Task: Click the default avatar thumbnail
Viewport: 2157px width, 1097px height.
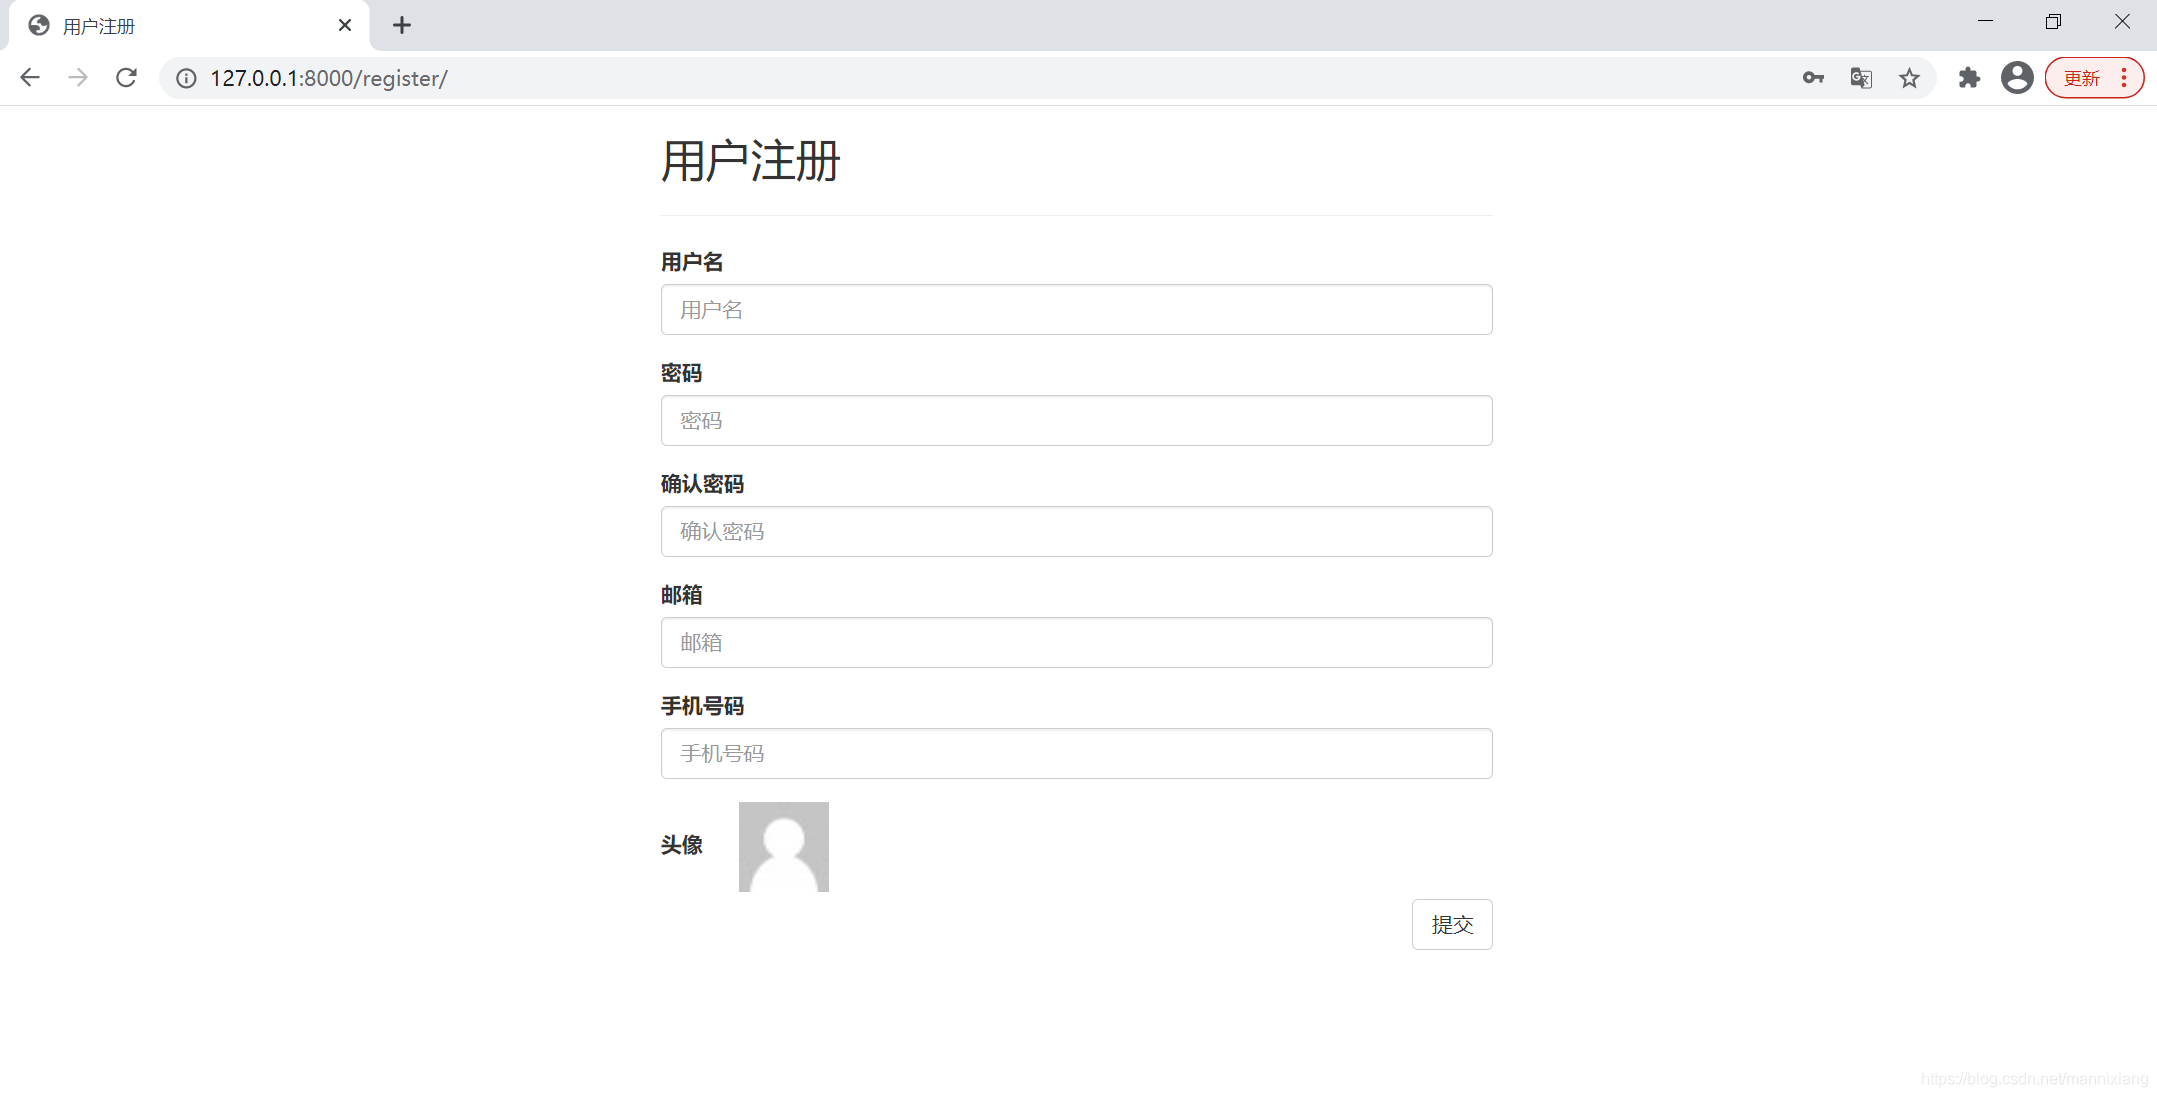Action: tap(783, 846)
